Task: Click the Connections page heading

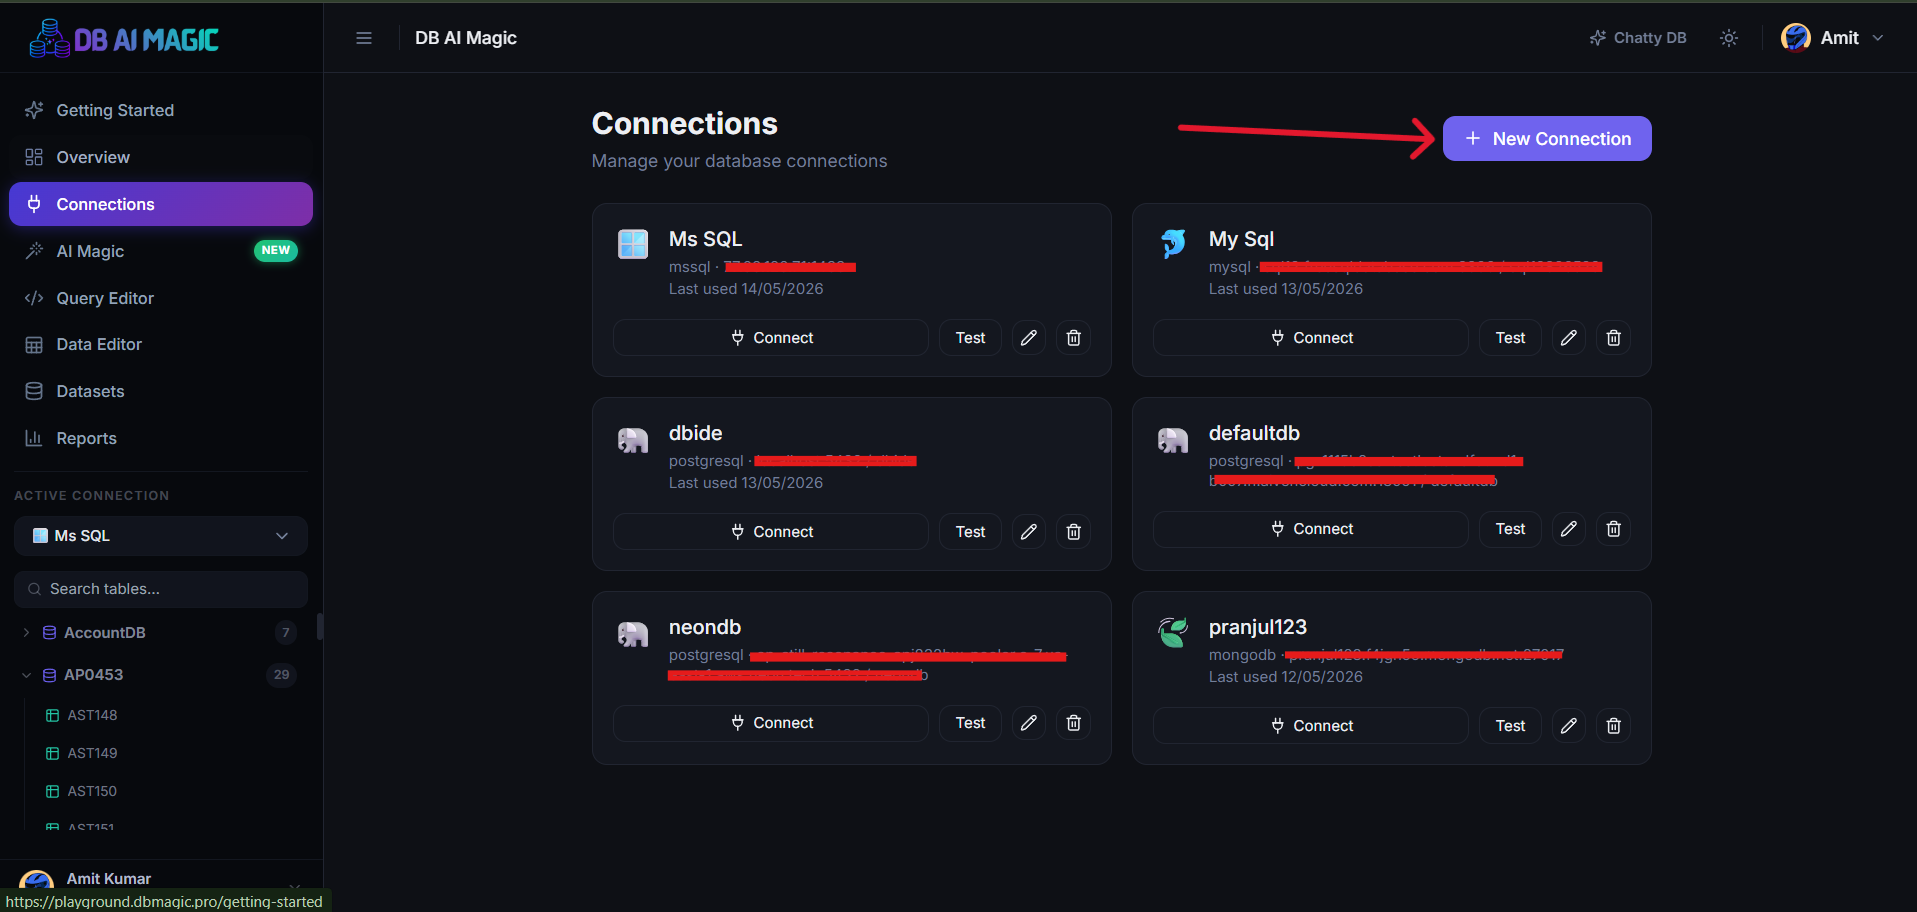Action: point(684,123)
